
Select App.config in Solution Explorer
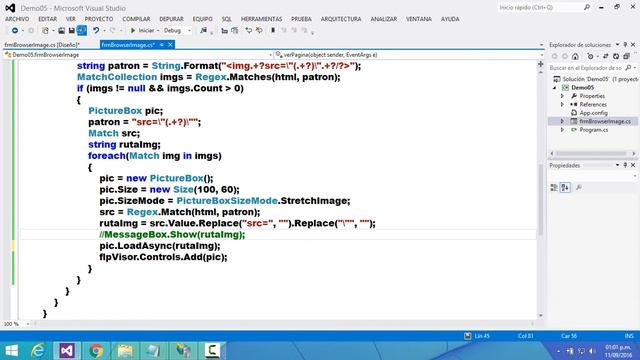[x=593, y=113]
